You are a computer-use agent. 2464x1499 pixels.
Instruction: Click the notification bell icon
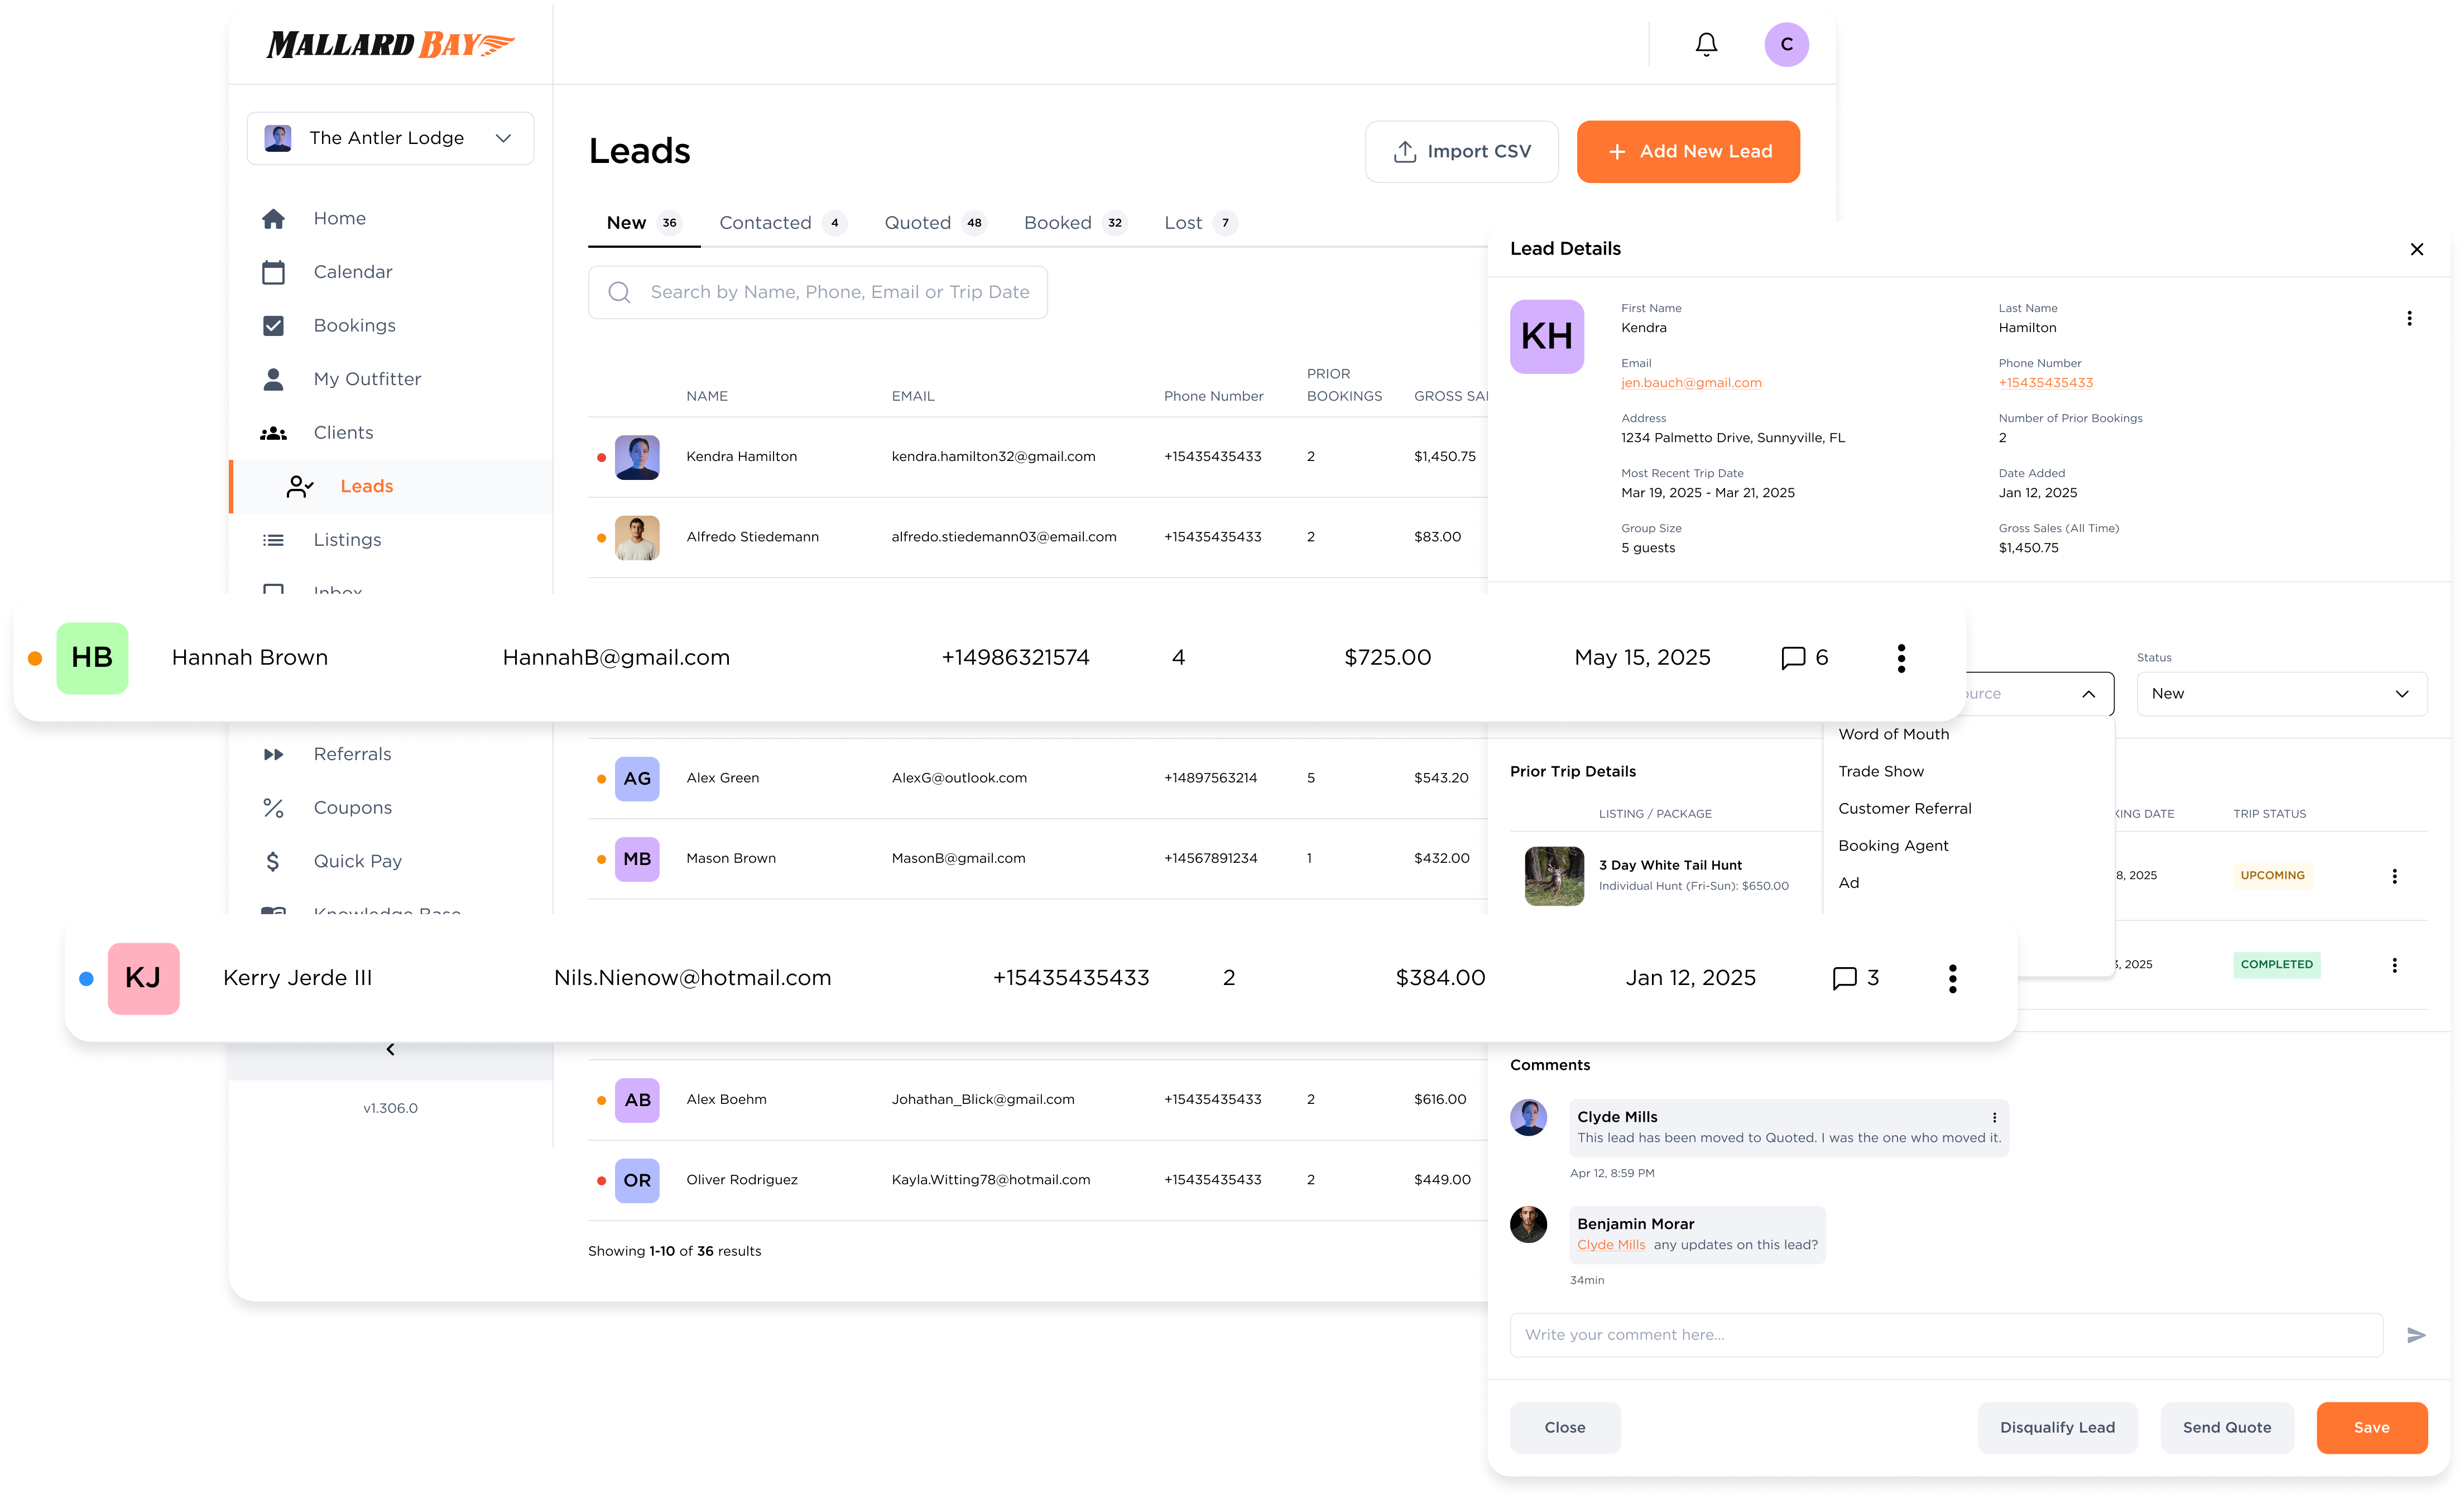click(1706, 44)
